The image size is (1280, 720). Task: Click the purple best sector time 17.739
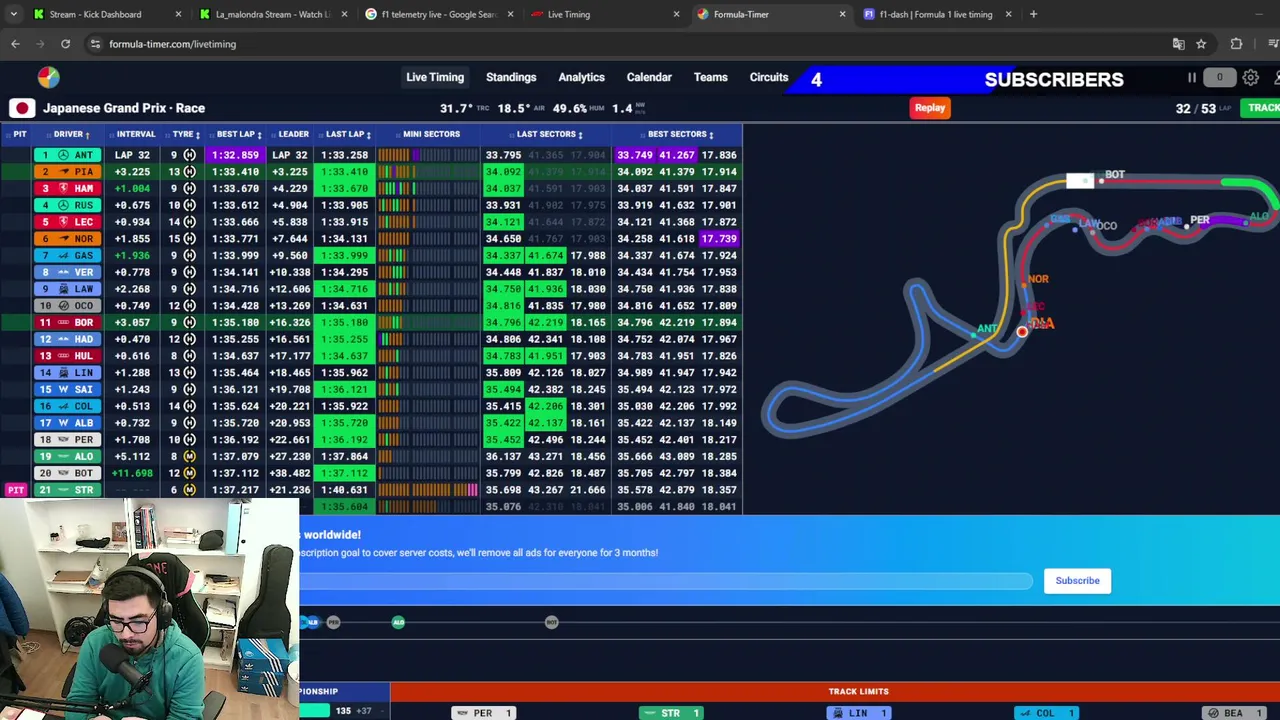719,239
